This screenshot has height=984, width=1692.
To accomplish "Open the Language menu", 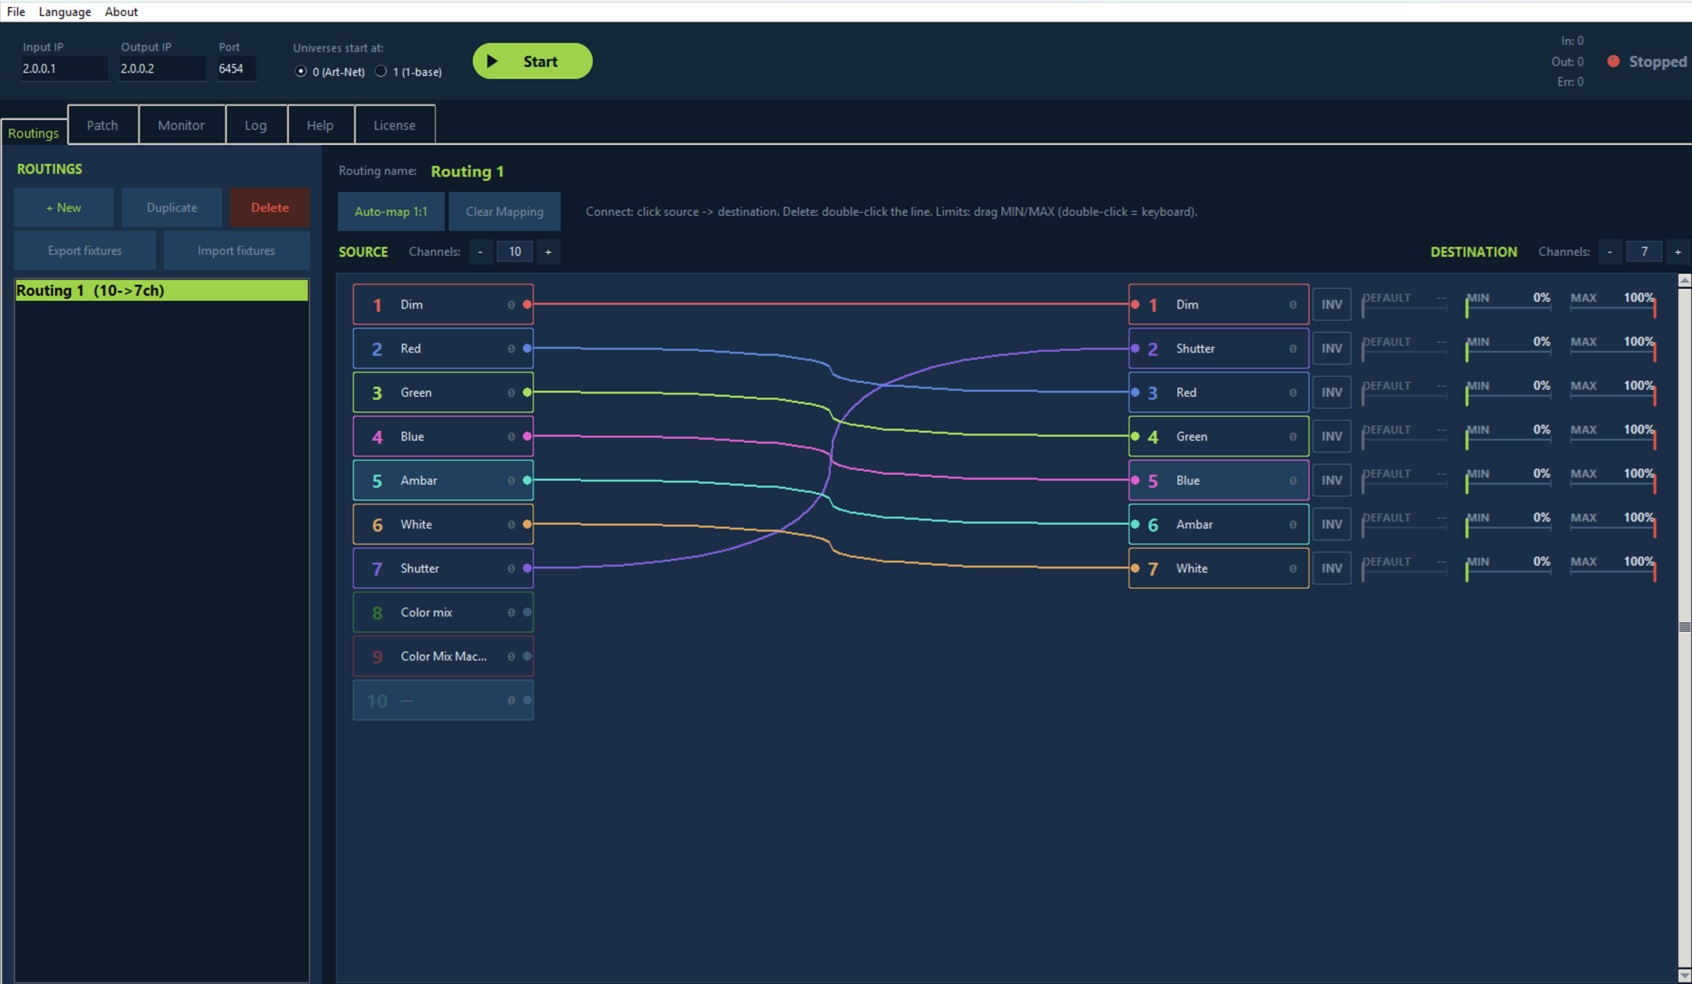I will point(65,11).
